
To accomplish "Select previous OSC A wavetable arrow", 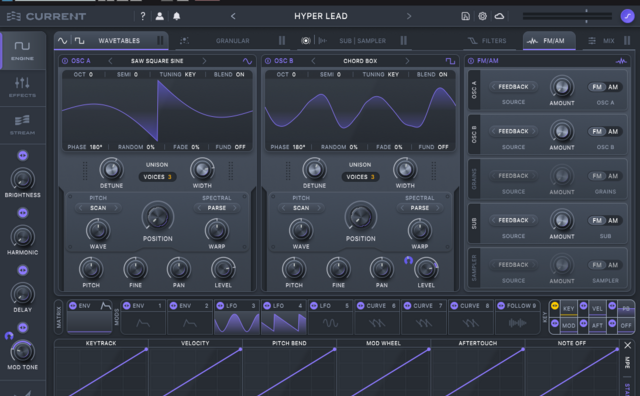I will (x=110, y=61).
